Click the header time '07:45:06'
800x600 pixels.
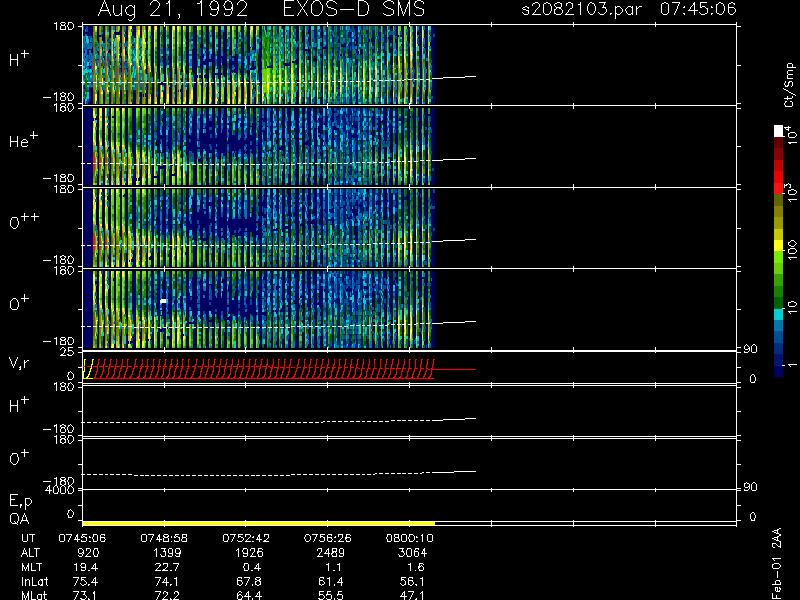pyautogui.click(x=698, y=9)
